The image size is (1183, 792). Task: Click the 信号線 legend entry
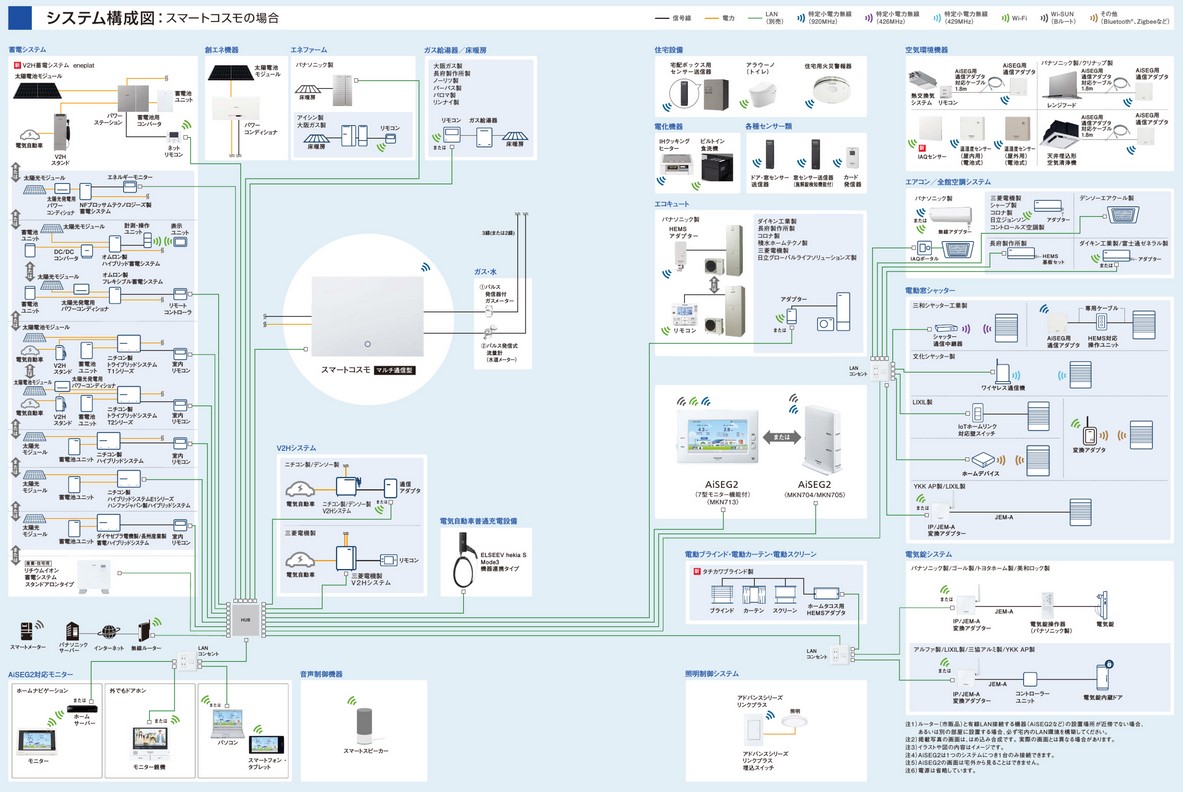[673, 18]
